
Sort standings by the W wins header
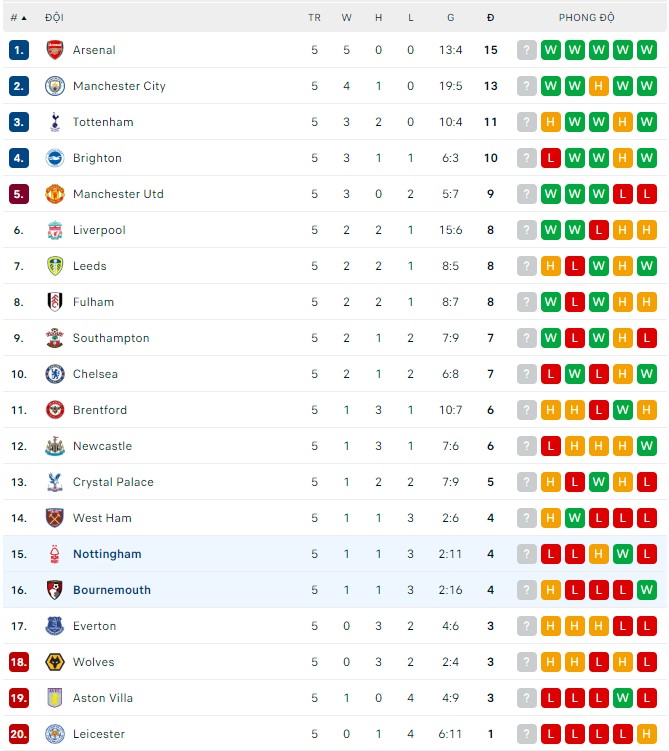coord(346,18)
